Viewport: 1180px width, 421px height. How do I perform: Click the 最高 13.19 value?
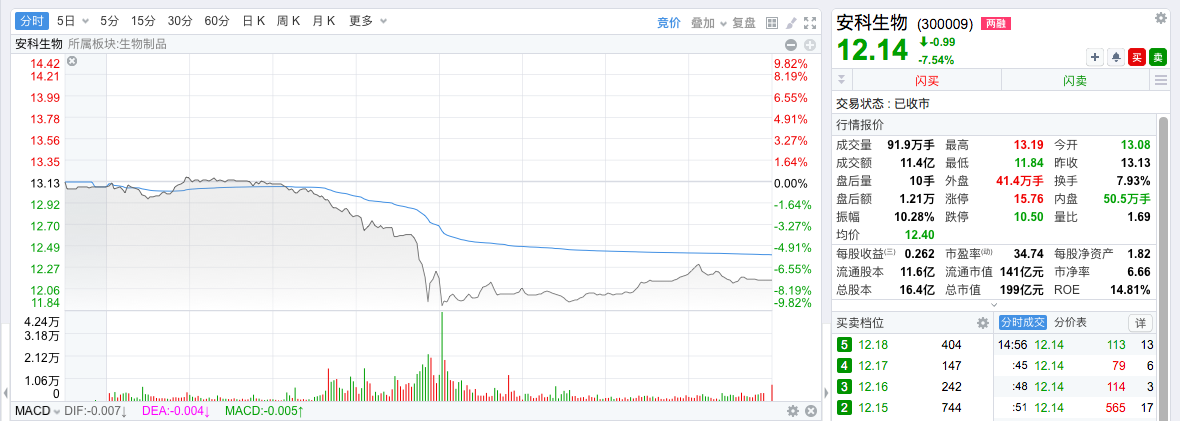pyautogui.click(x=1028, y=144)
